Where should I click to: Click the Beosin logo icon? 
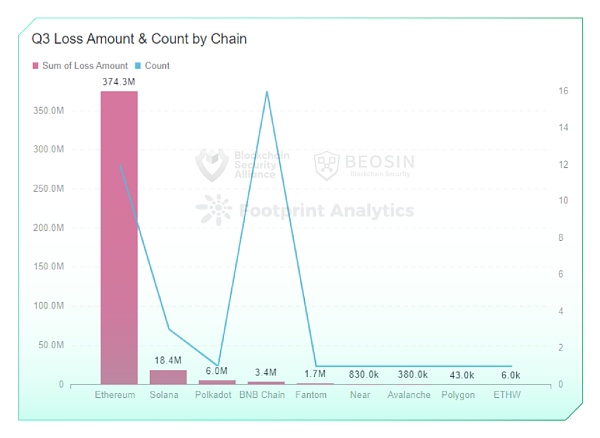(x=327, y=164)
